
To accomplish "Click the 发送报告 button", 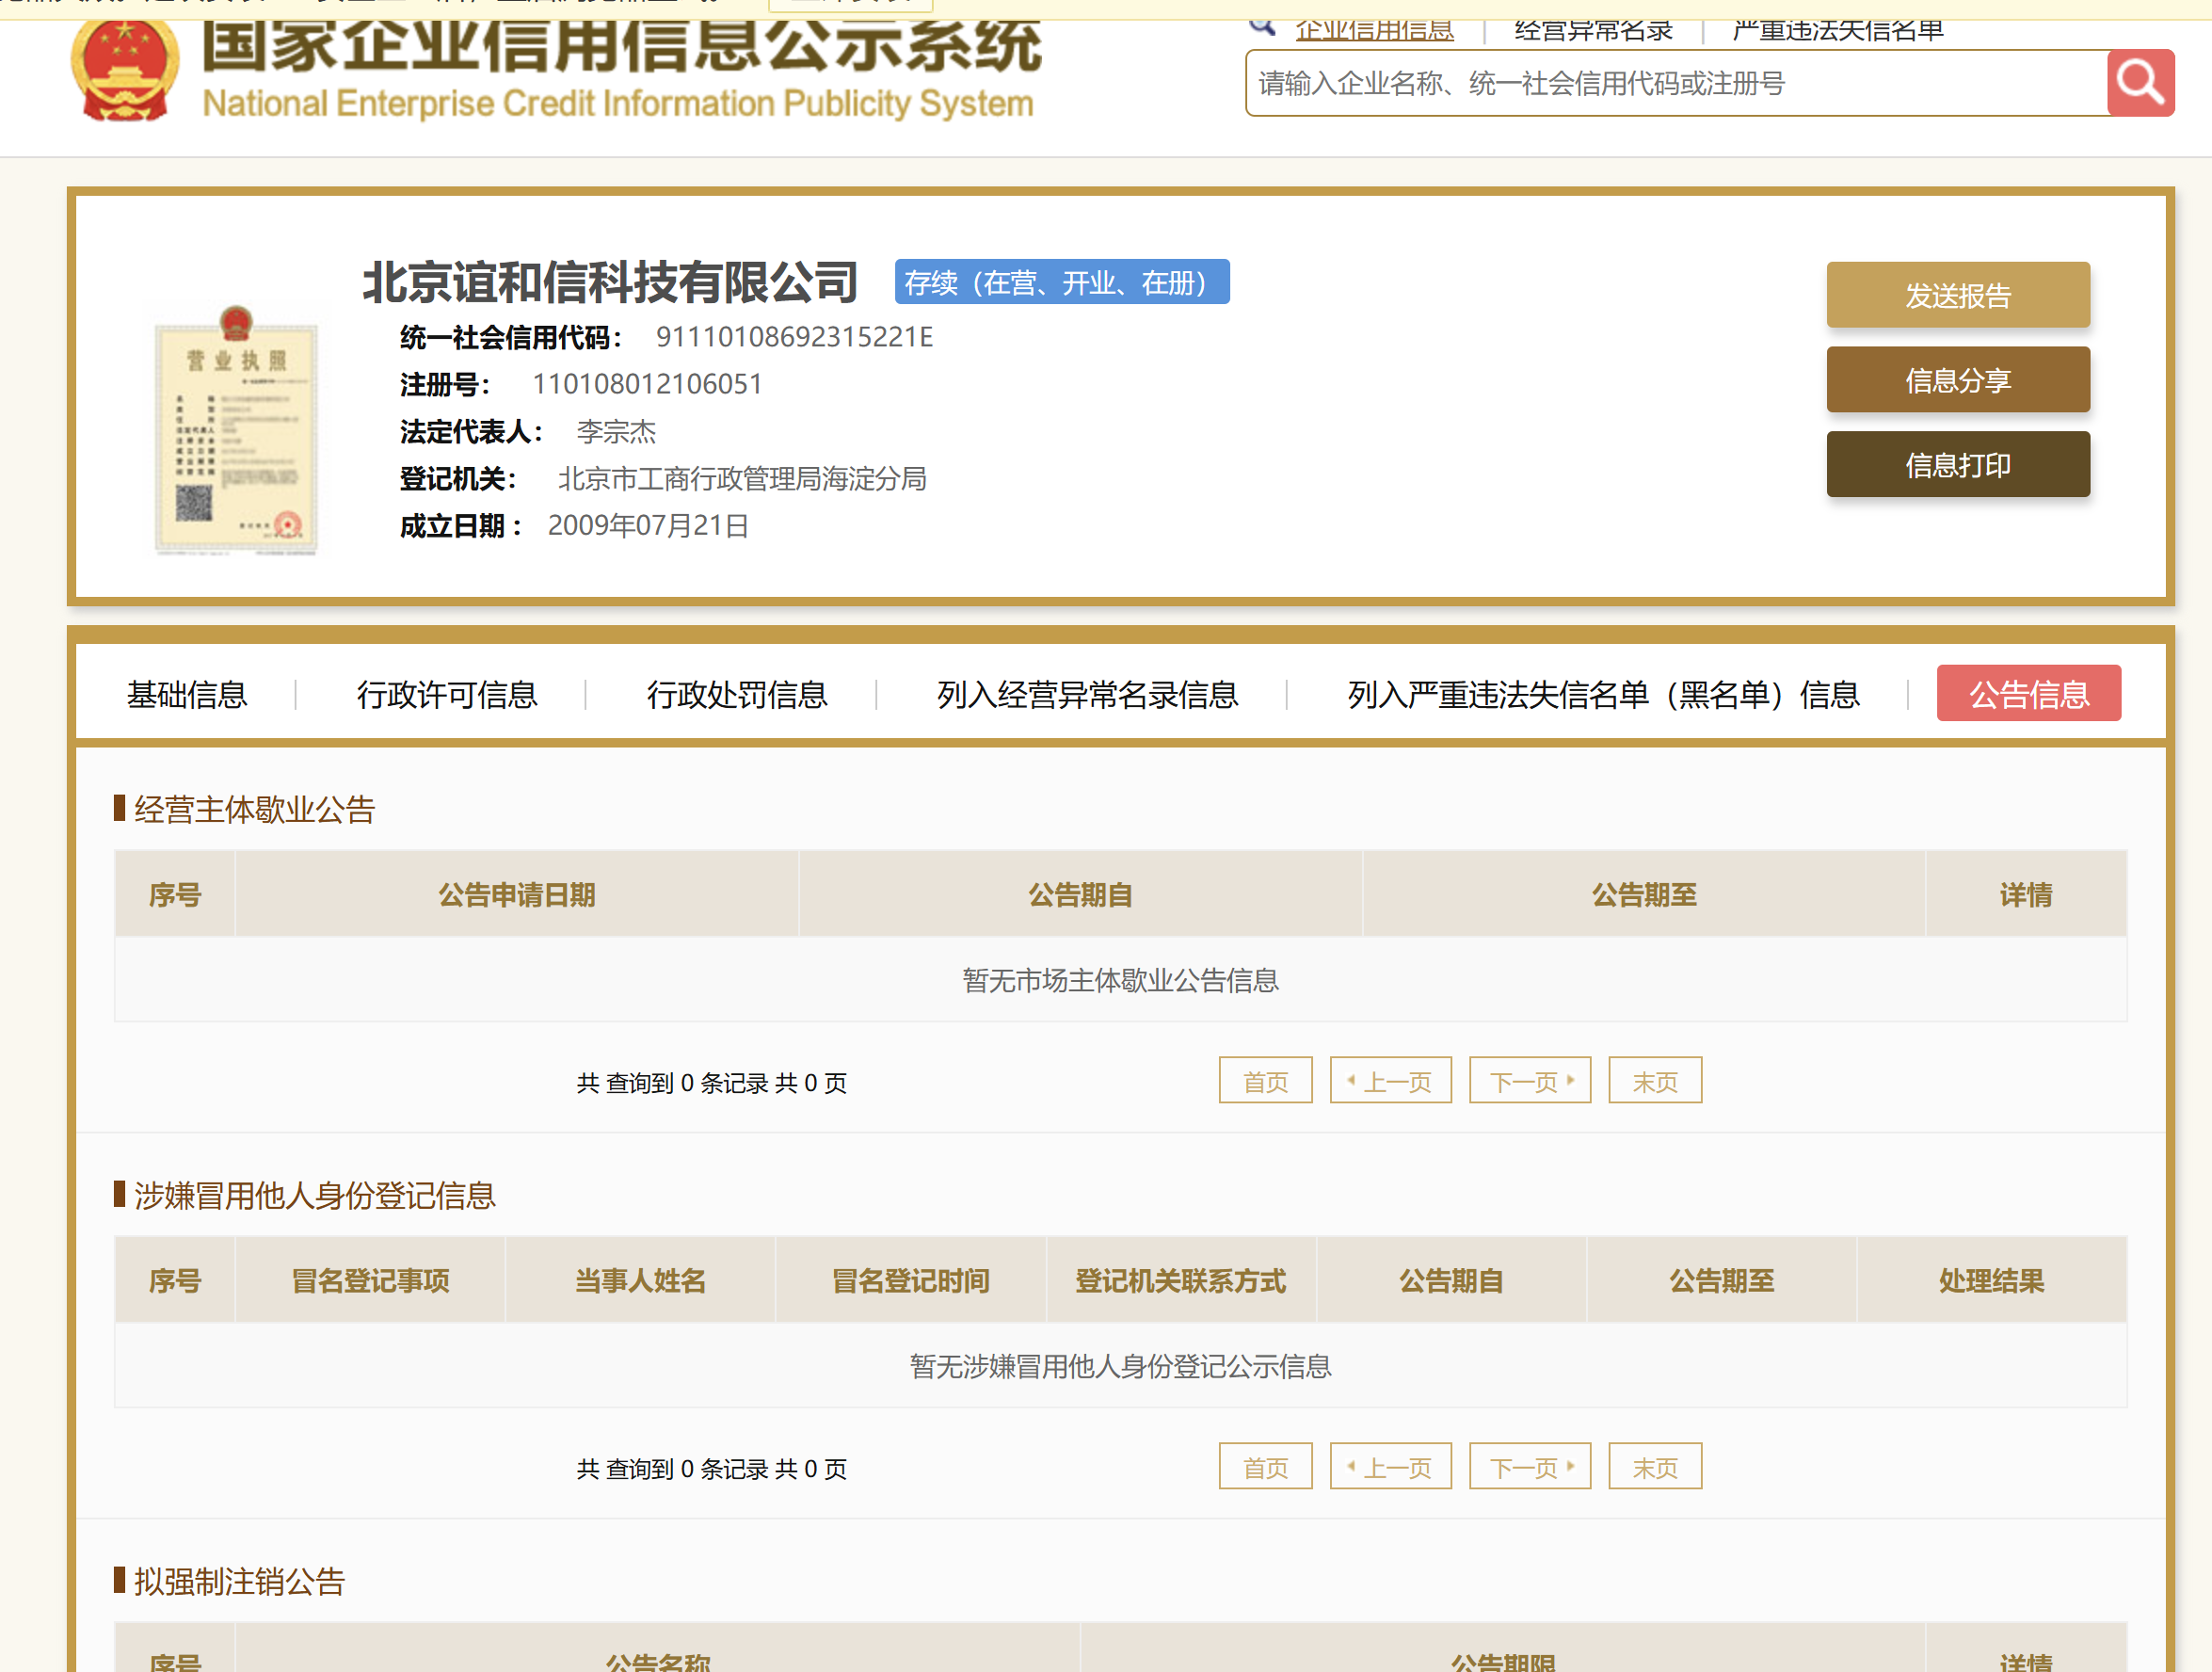I will (x=1957, y=296).
